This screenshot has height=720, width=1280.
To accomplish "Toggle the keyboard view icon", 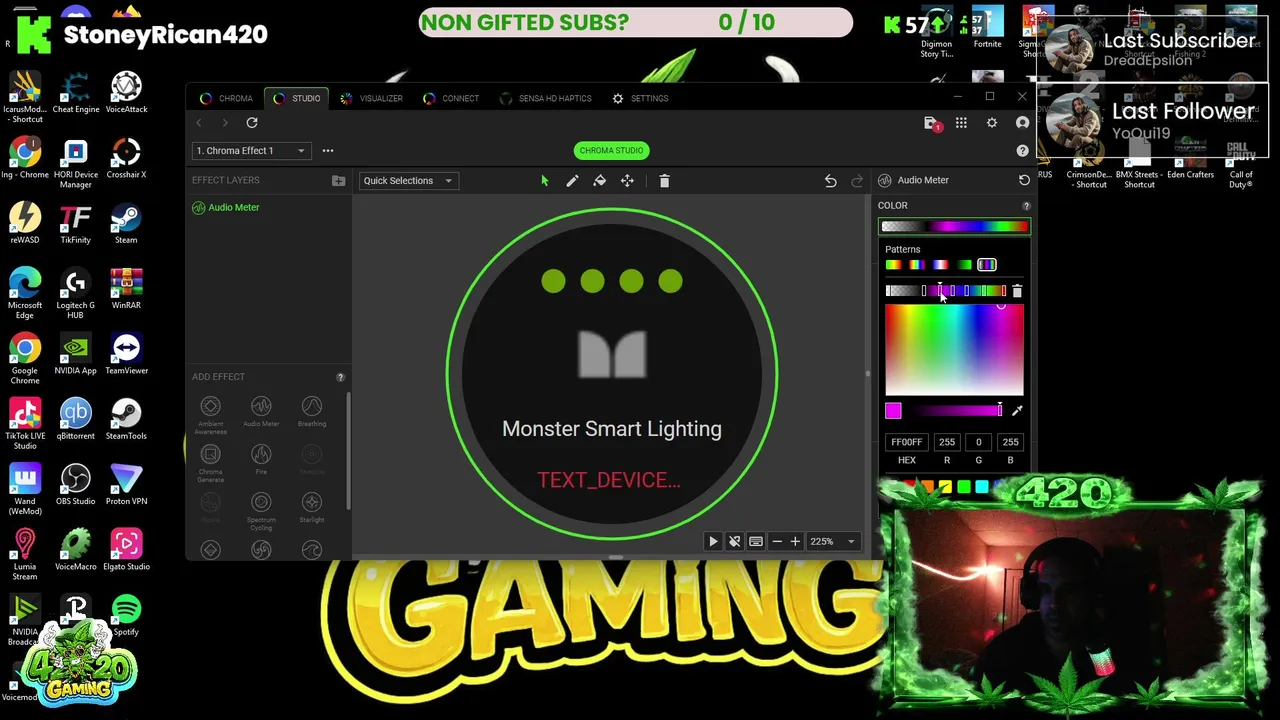I will 756,541.
